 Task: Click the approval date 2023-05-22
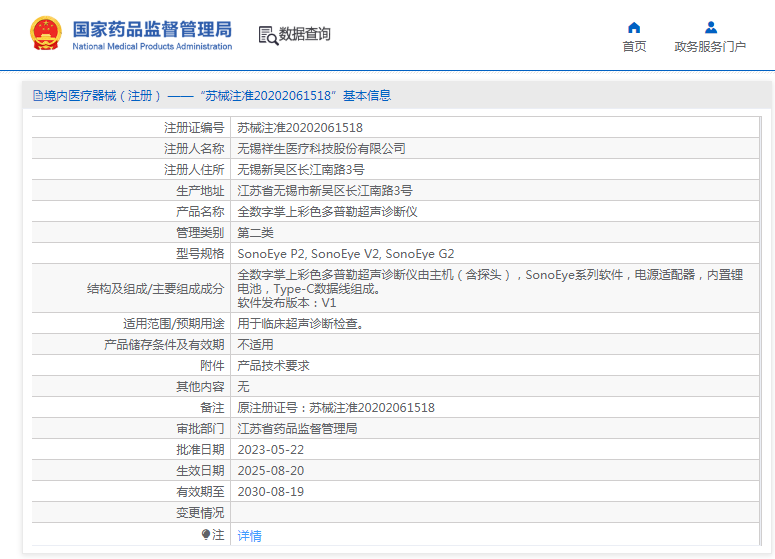click(270, 450)
